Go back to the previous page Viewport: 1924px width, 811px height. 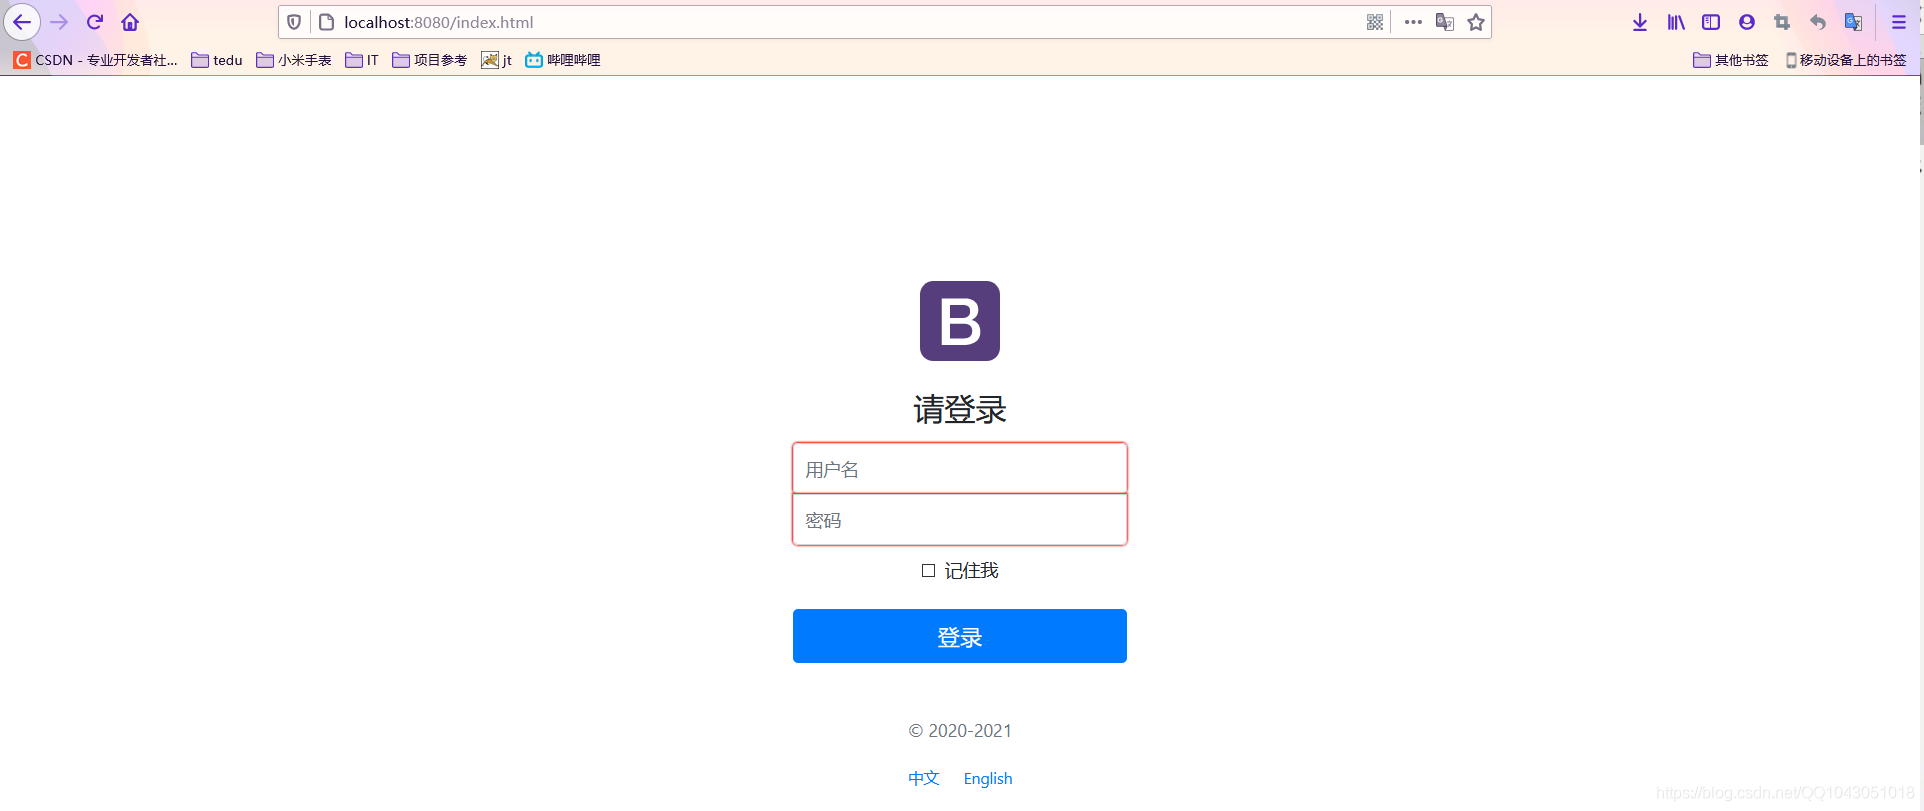22,22
